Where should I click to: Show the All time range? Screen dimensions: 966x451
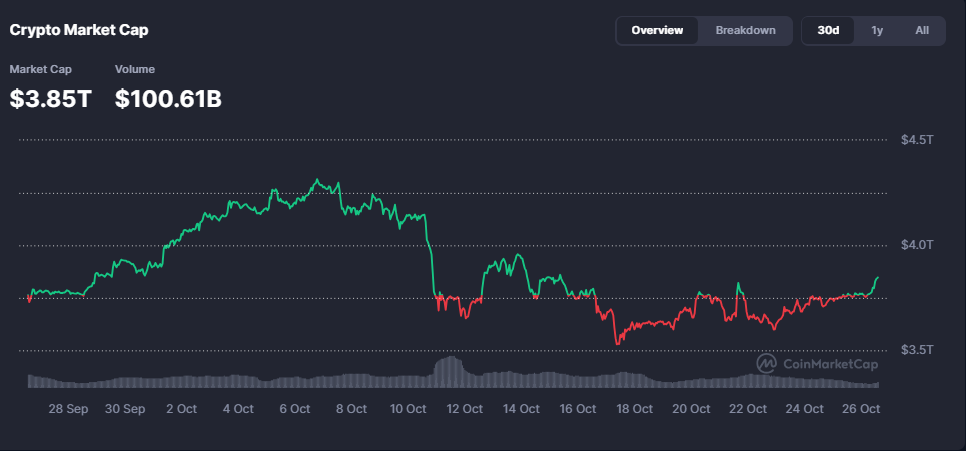(x=922, y=30)
